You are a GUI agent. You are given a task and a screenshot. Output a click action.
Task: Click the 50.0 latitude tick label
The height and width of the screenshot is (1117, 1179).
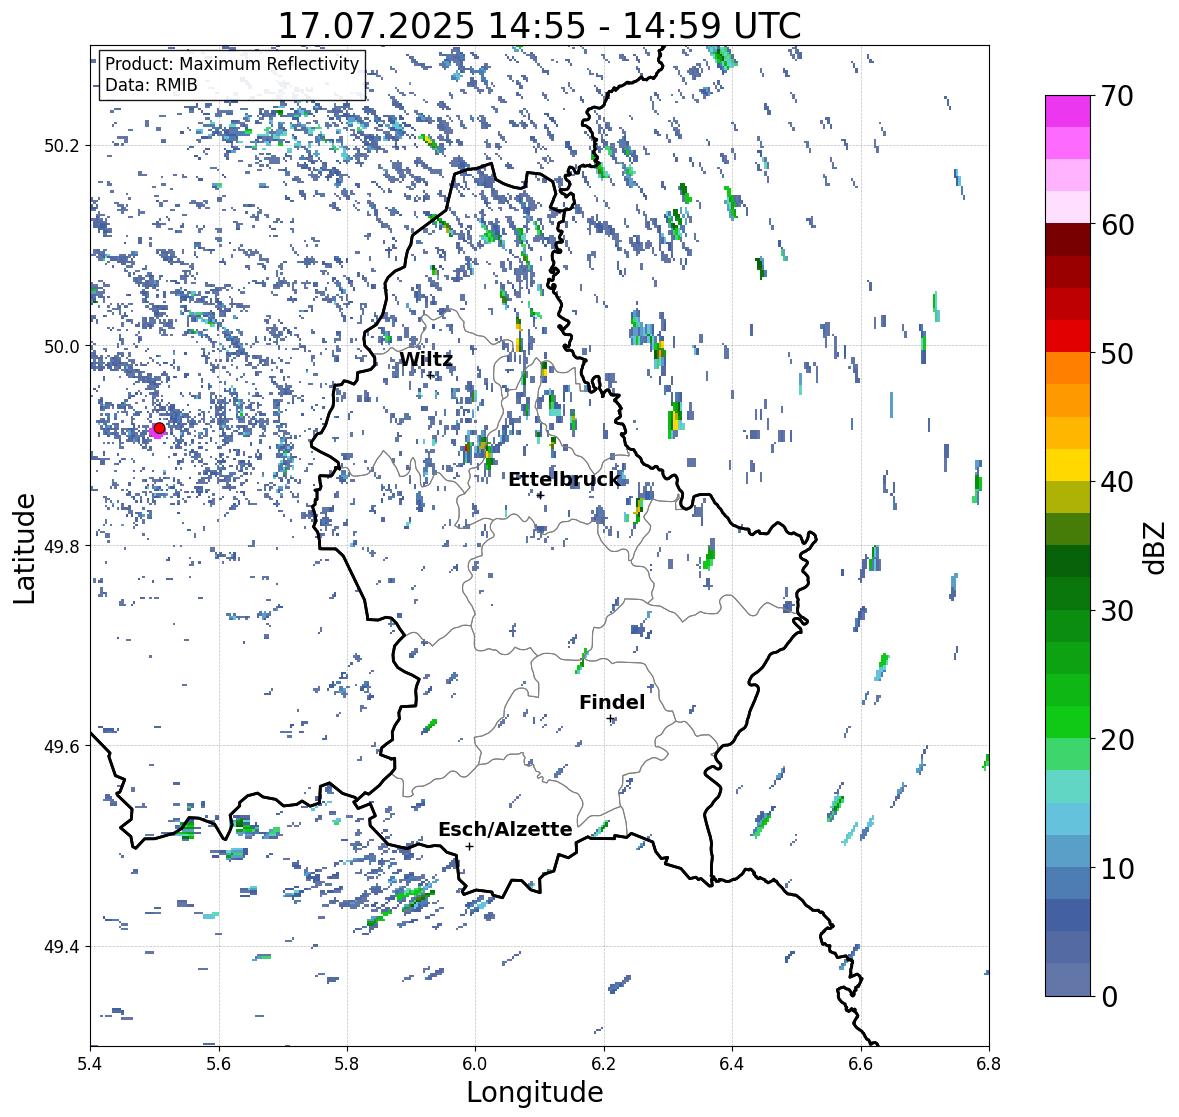point(63,347)
